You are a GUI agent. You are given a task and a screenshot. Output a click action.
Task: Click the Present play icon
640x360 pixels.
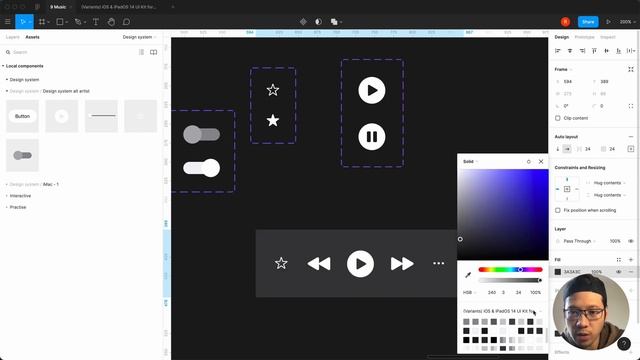point(608,22)
